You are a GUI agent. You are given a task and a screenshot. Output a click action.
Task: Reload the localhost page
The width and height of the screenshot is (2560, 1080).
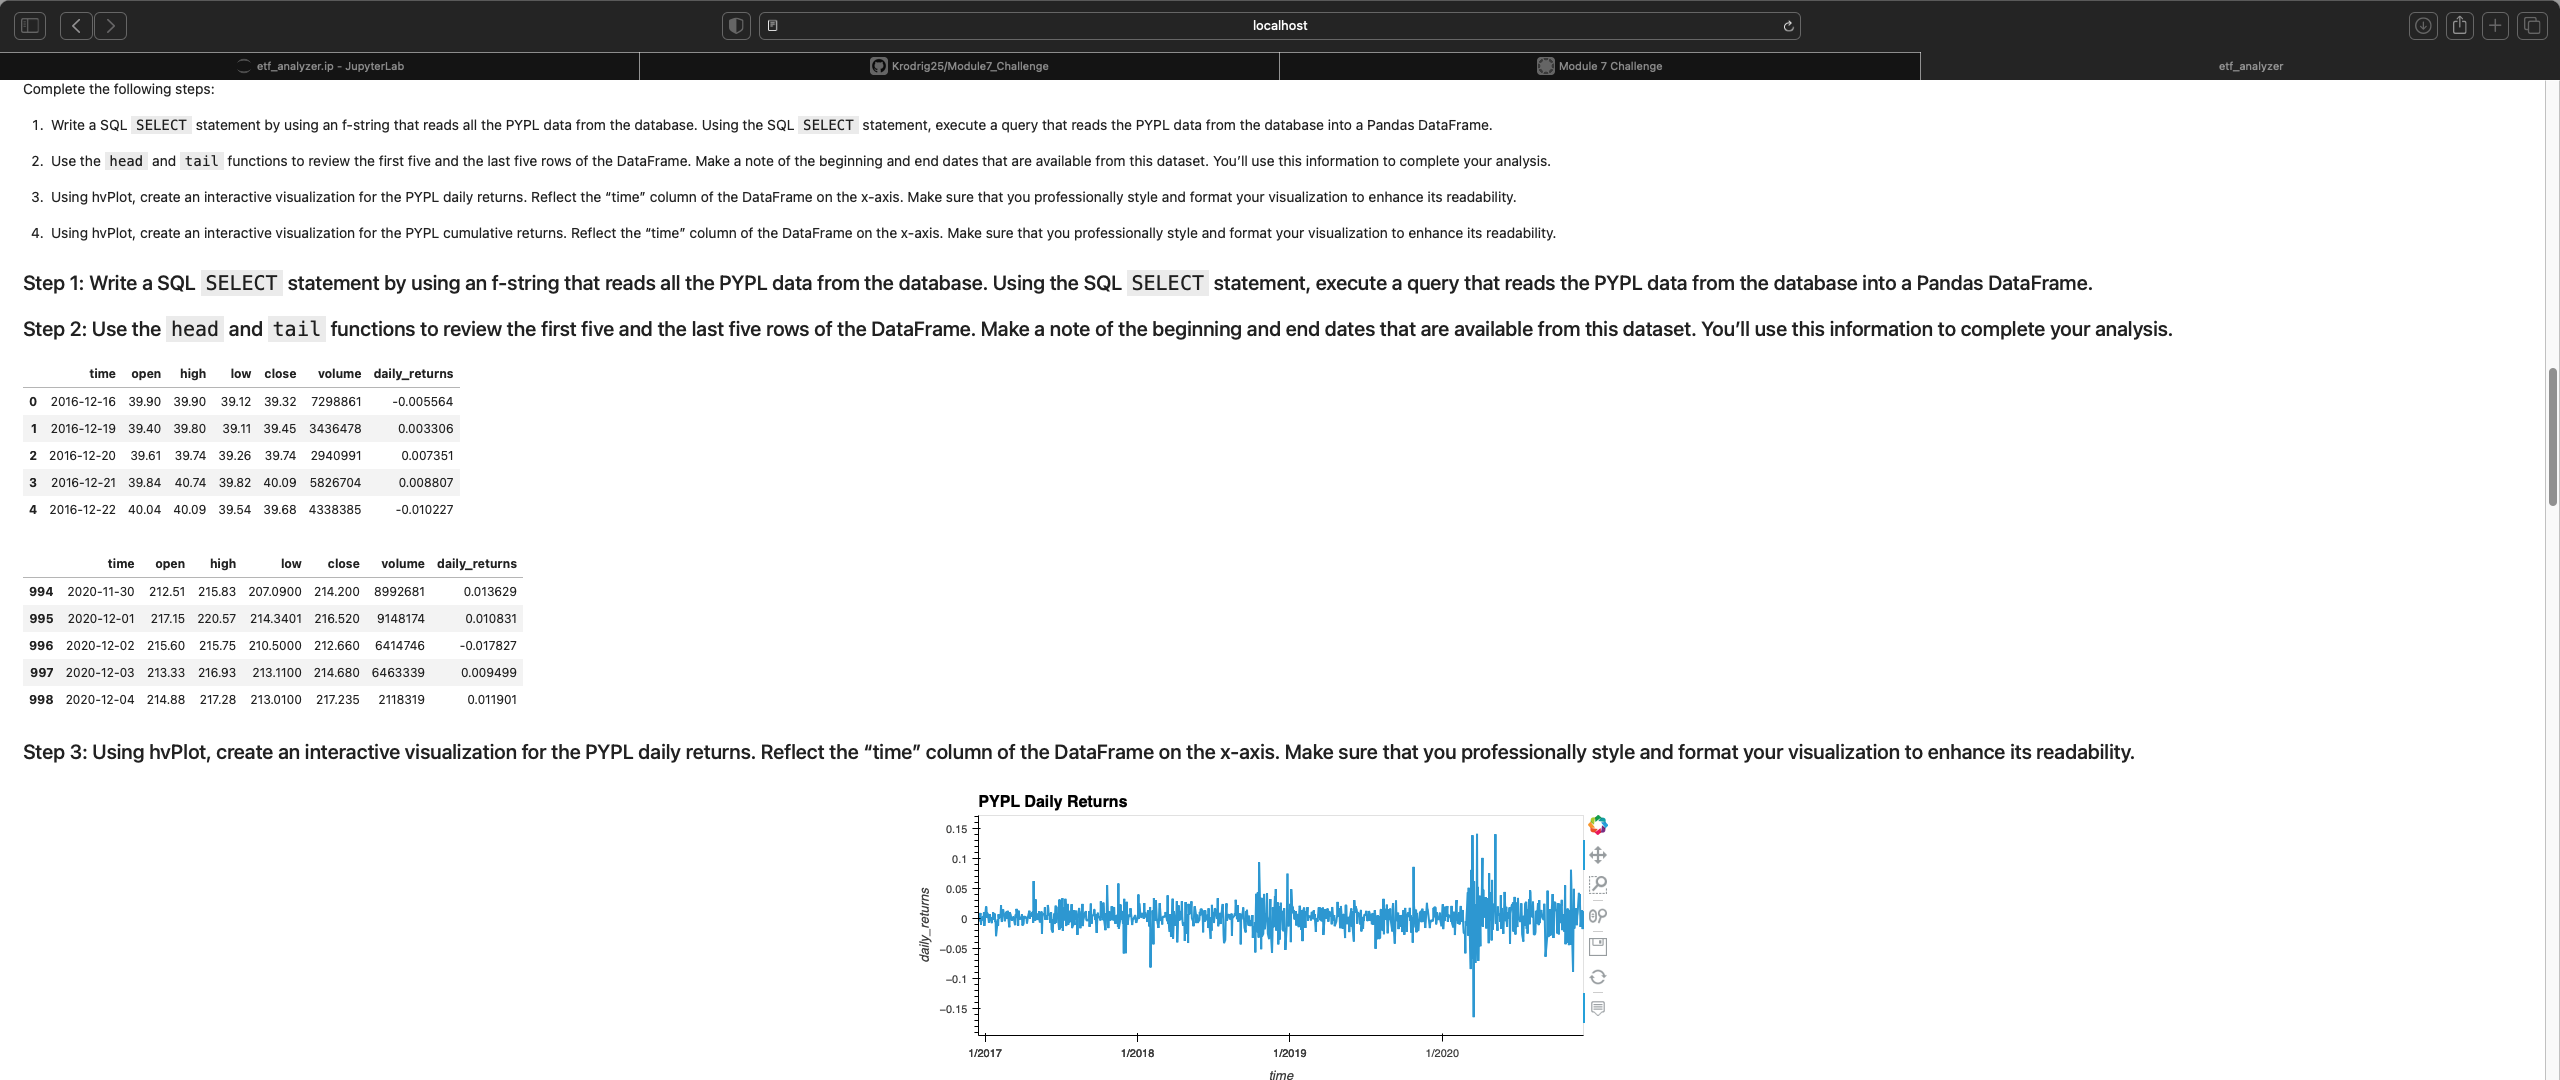(1788, 26)
